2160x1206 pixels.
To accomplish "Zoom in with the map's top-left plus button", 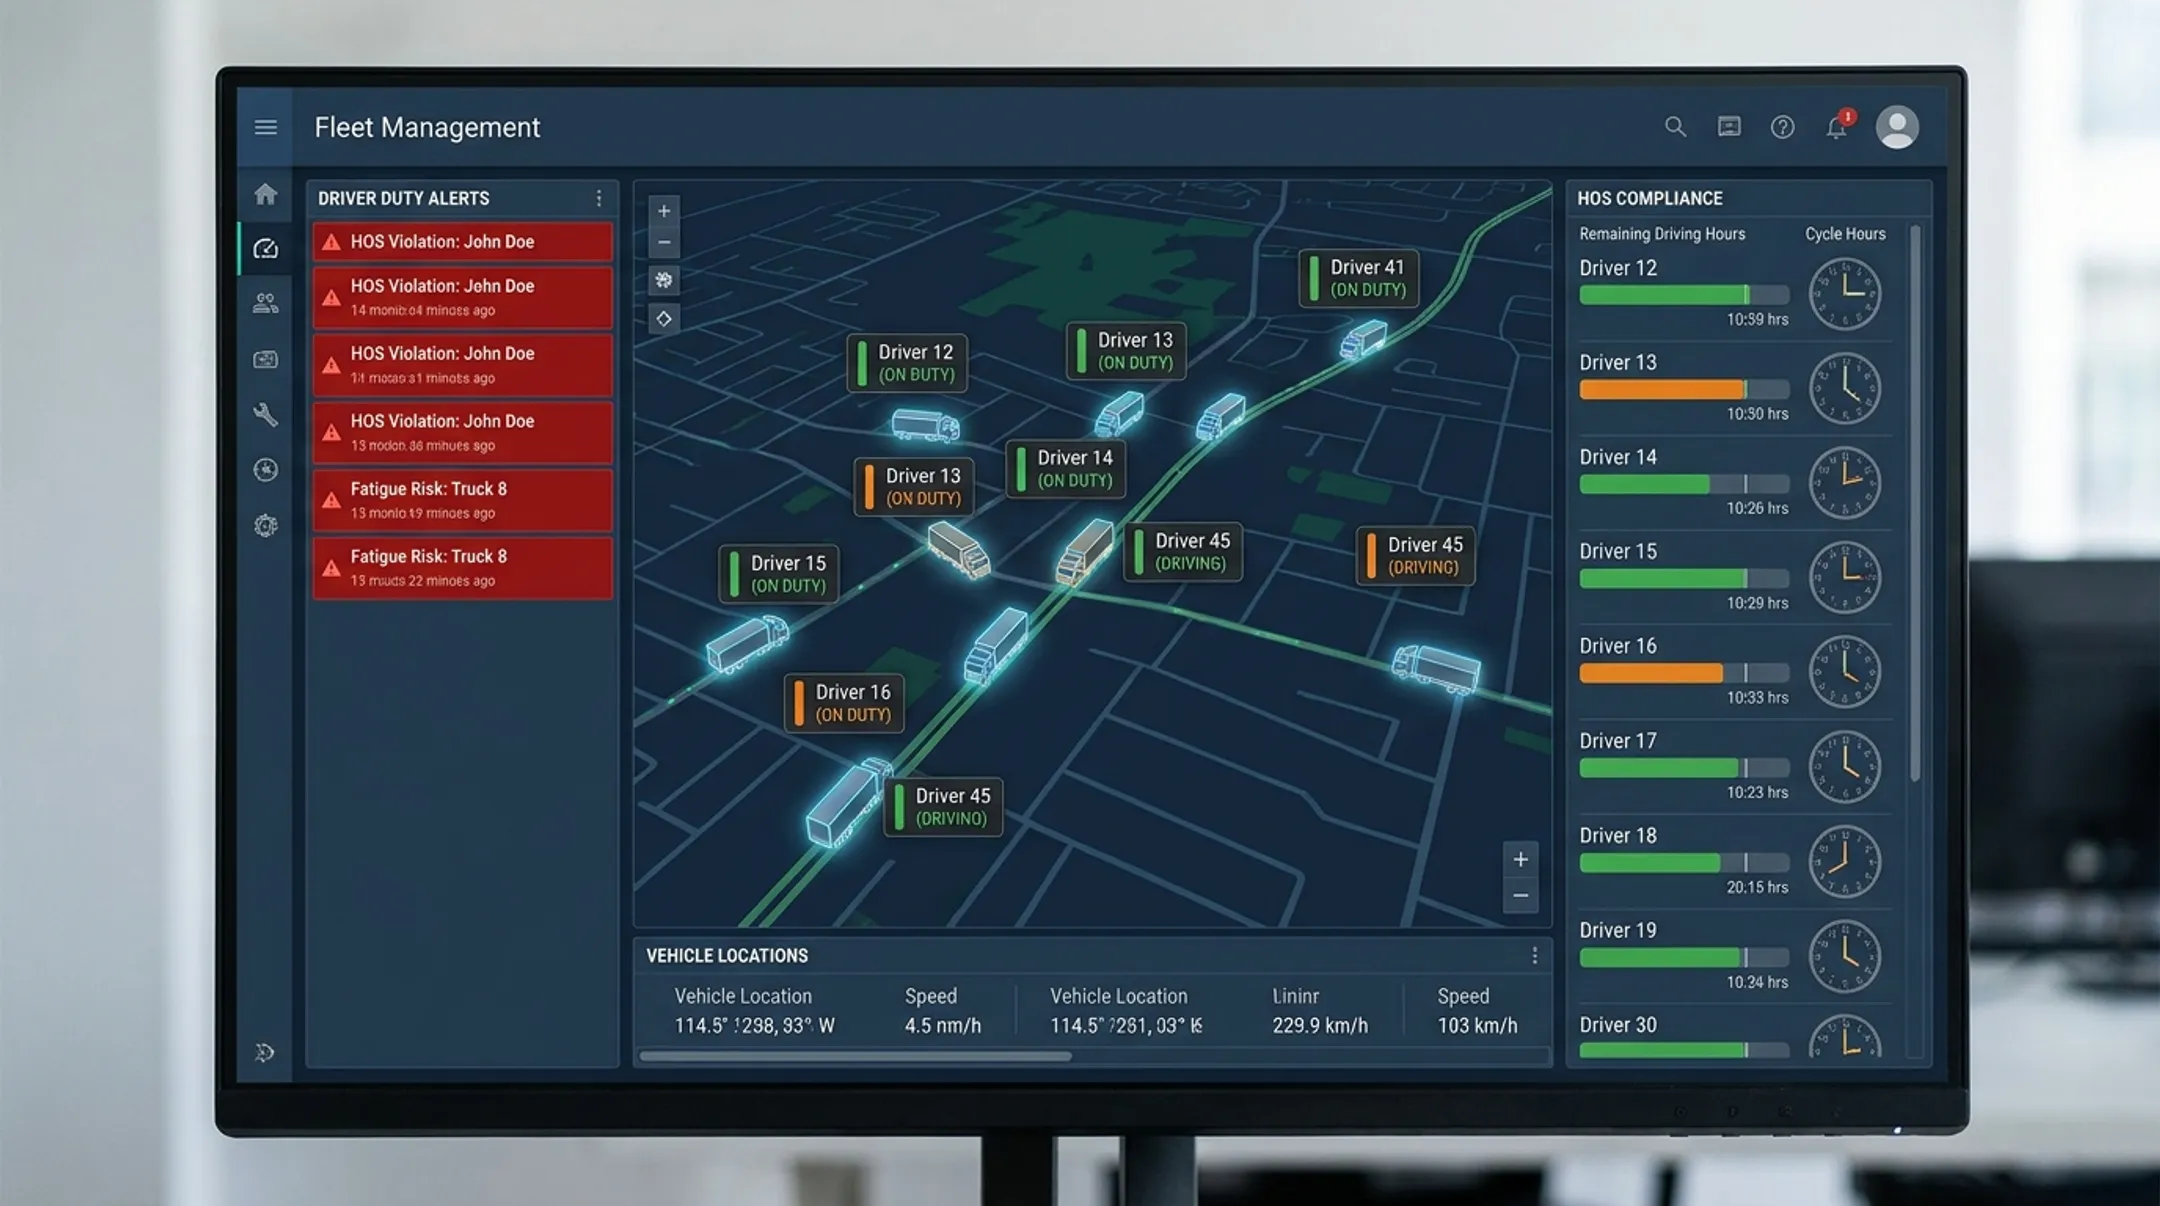I will click(x=664, y=211).
